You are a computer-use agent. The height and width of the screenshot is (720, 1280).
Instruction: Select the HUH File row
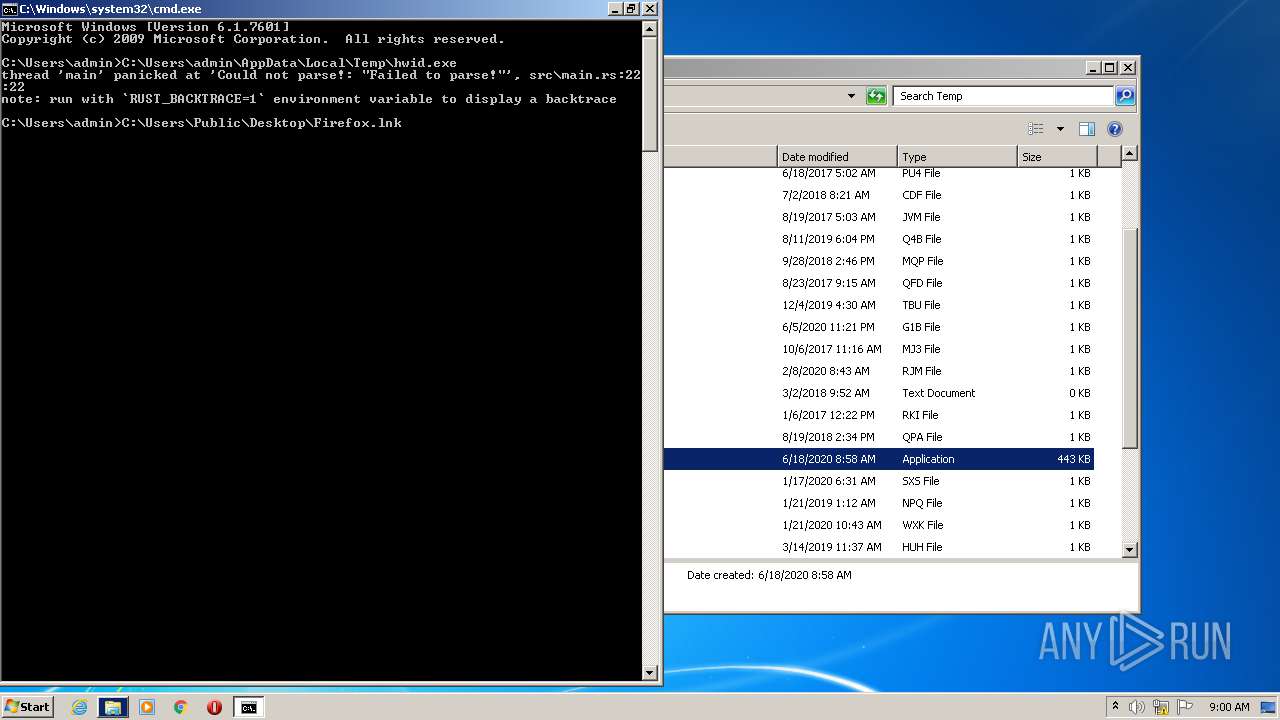tap(879, 547)
